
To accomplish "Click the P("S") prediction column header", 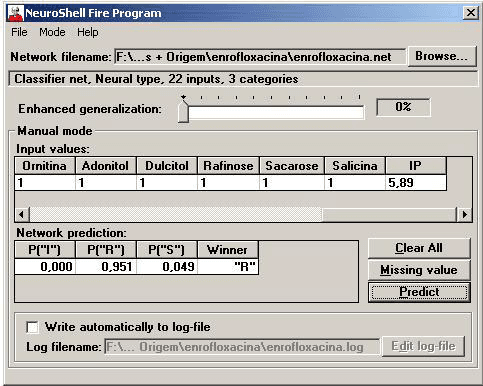I will tap(167, 250).
